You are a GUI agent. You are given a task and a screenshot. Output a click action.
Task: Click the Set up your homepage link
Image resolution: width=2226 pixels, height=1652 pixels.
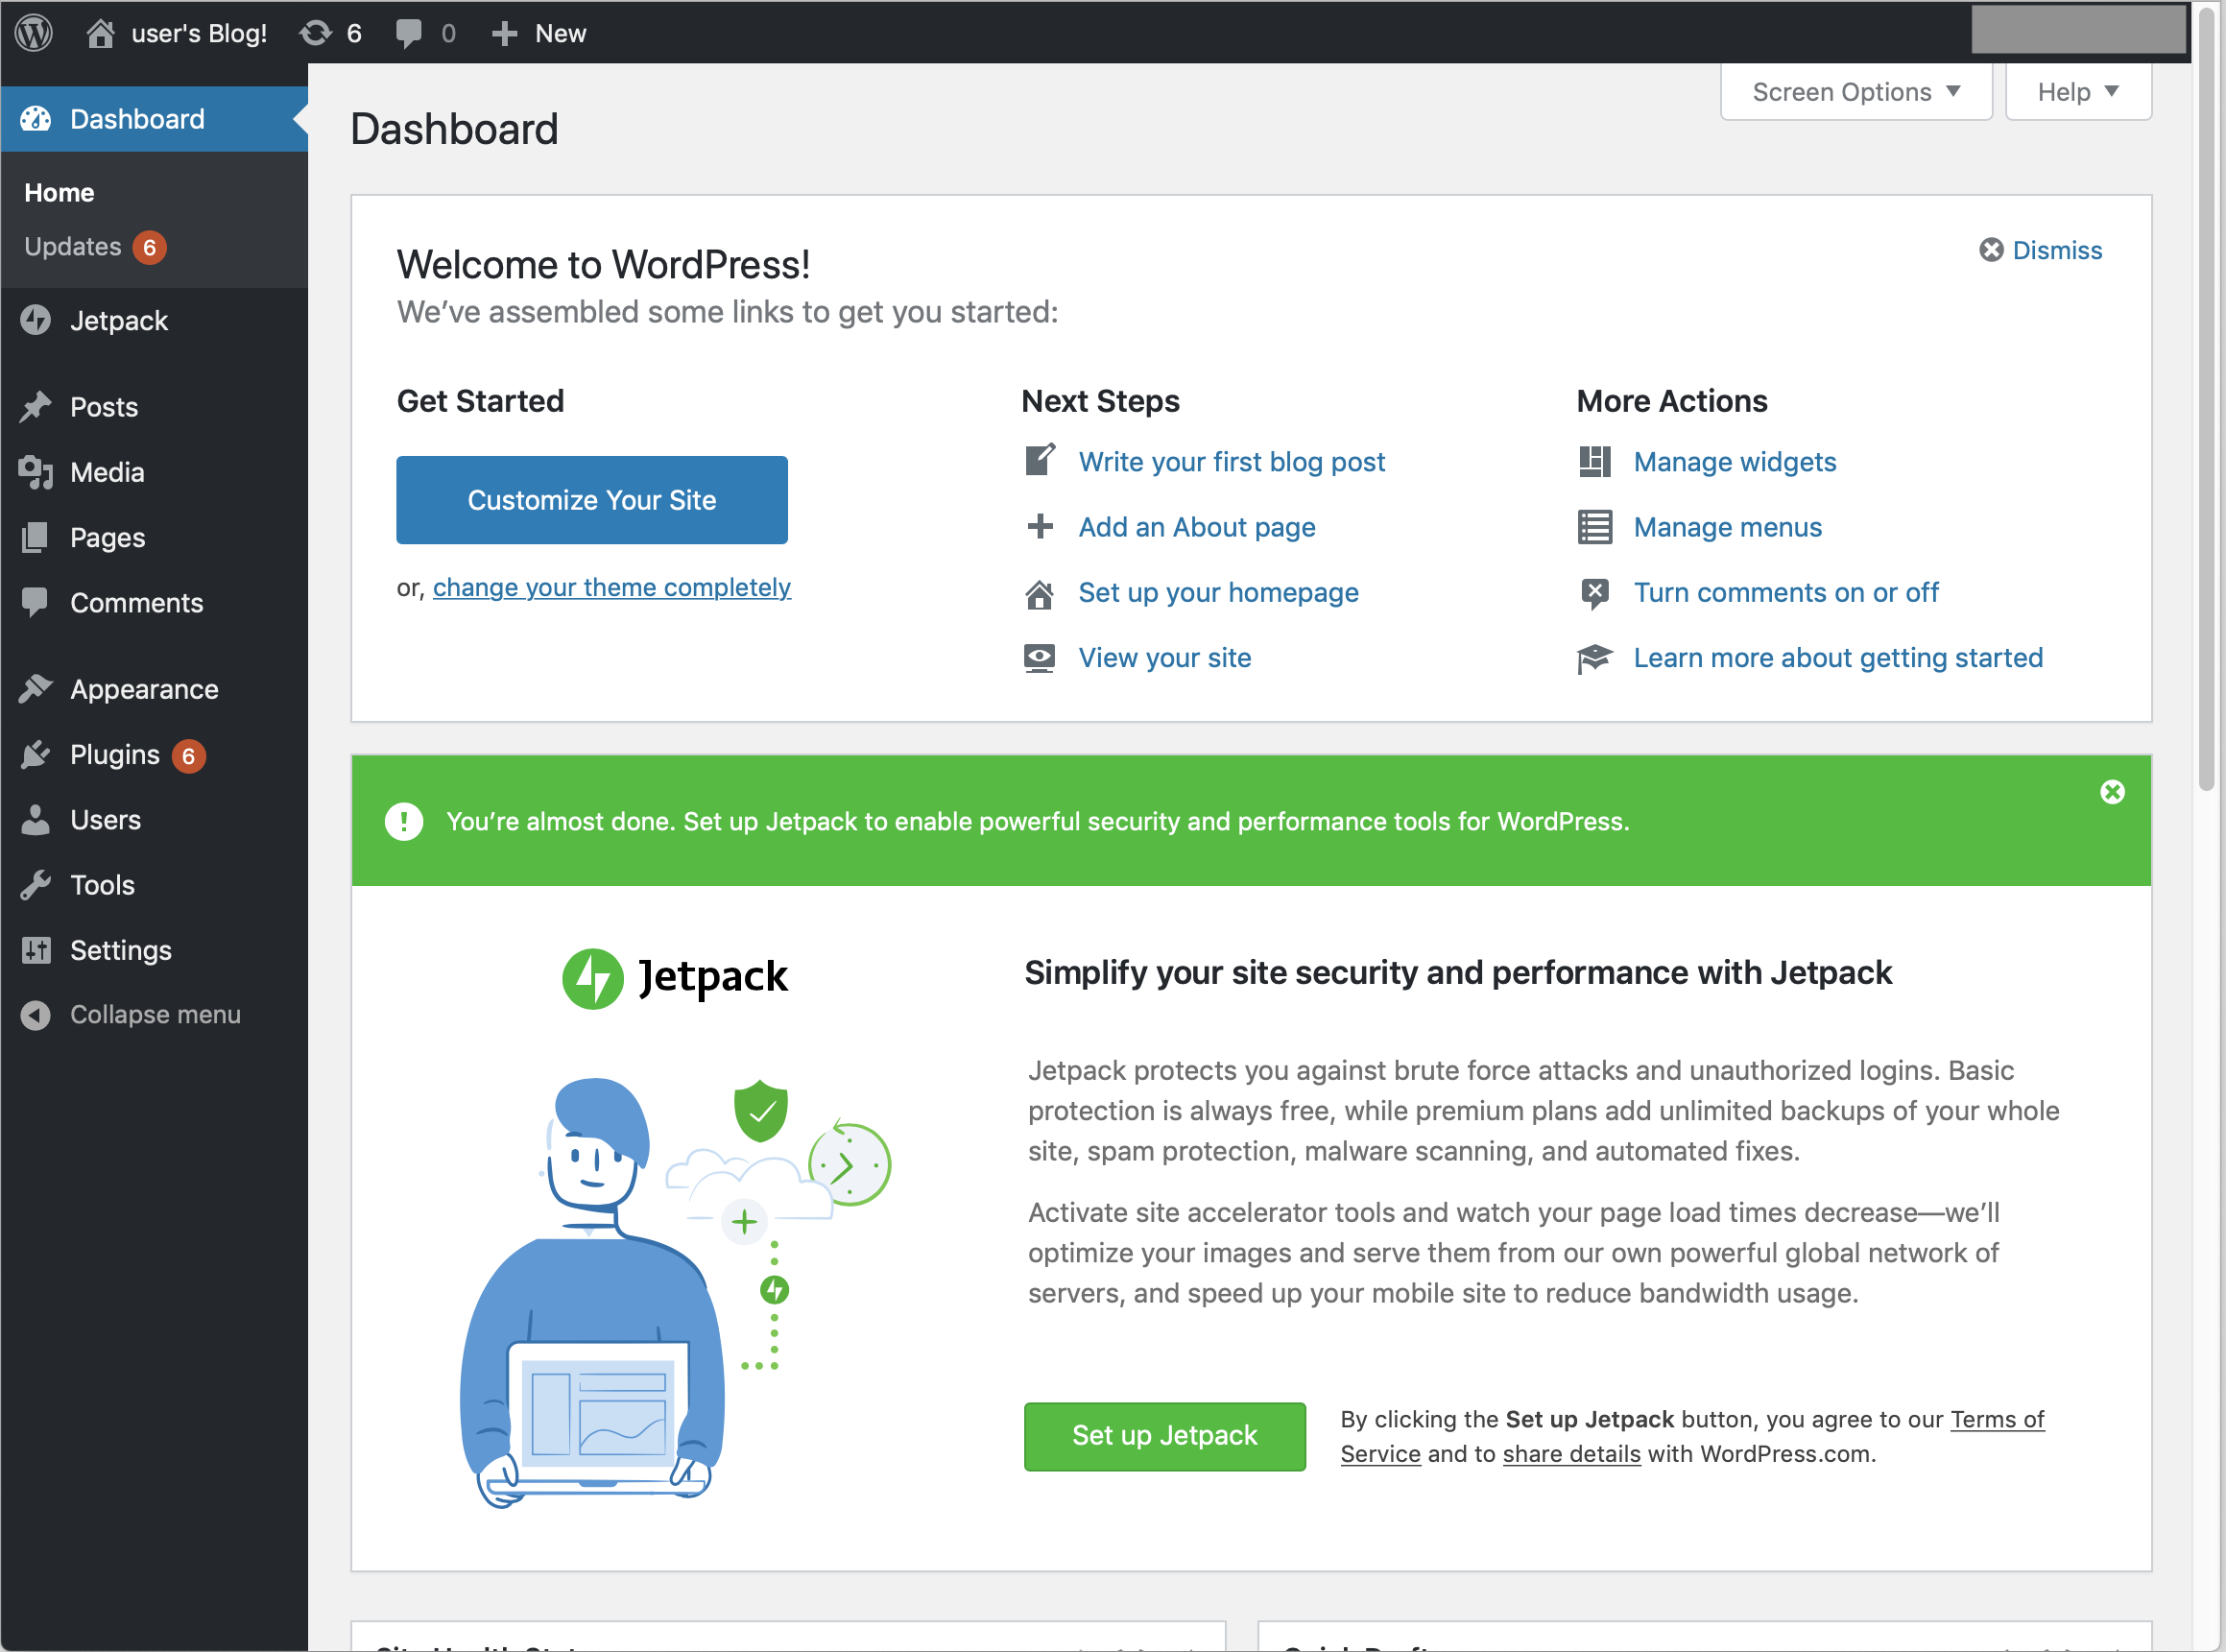[x=1219, y=593]
